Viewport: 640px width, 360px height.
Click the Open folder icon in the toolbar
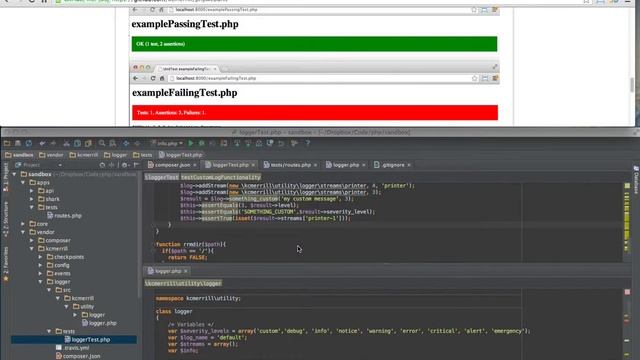[x=7, y=143]
